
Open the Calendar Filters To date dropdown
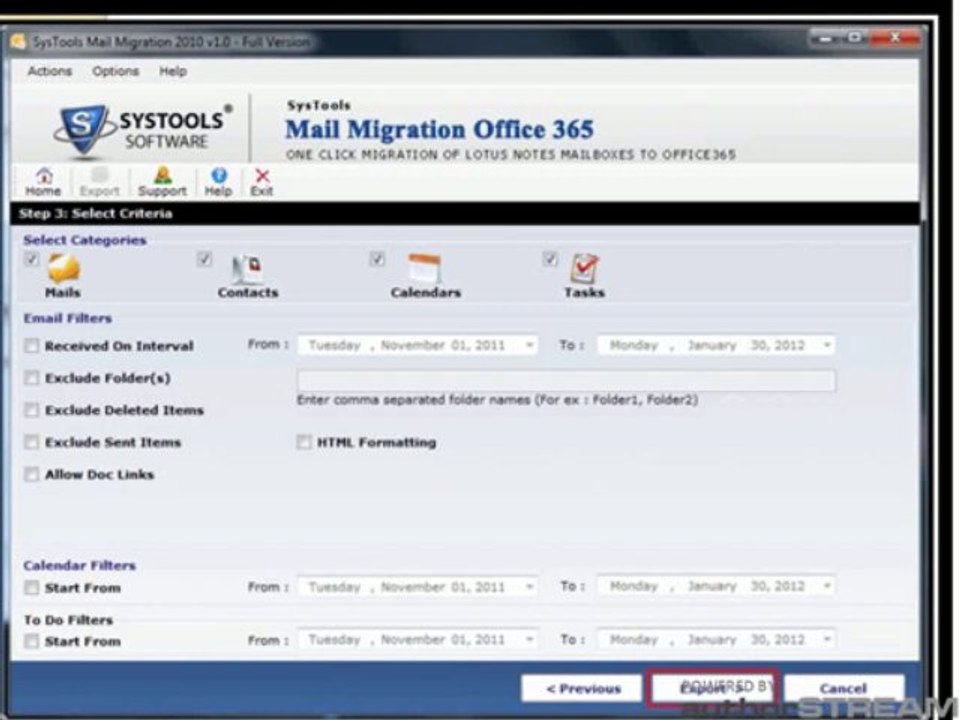(x=827, y=587)
